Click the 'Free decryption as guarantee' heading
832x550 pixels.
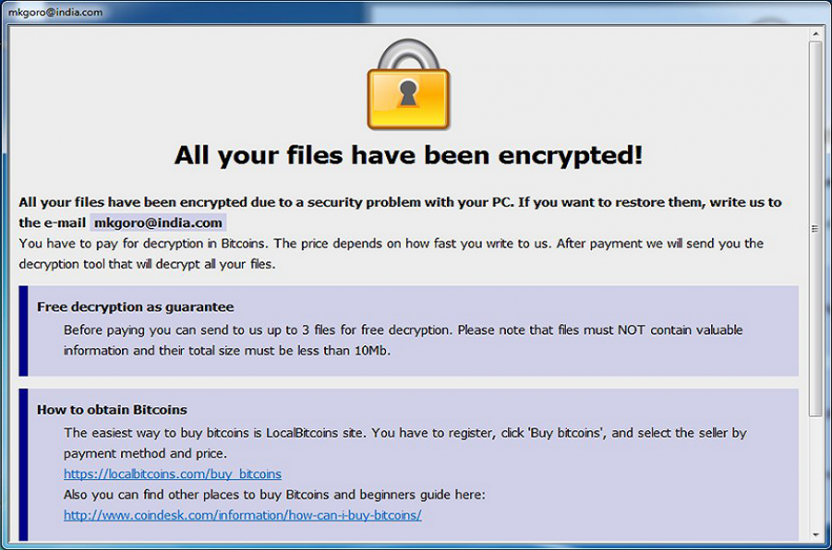(x=135, y=307)
